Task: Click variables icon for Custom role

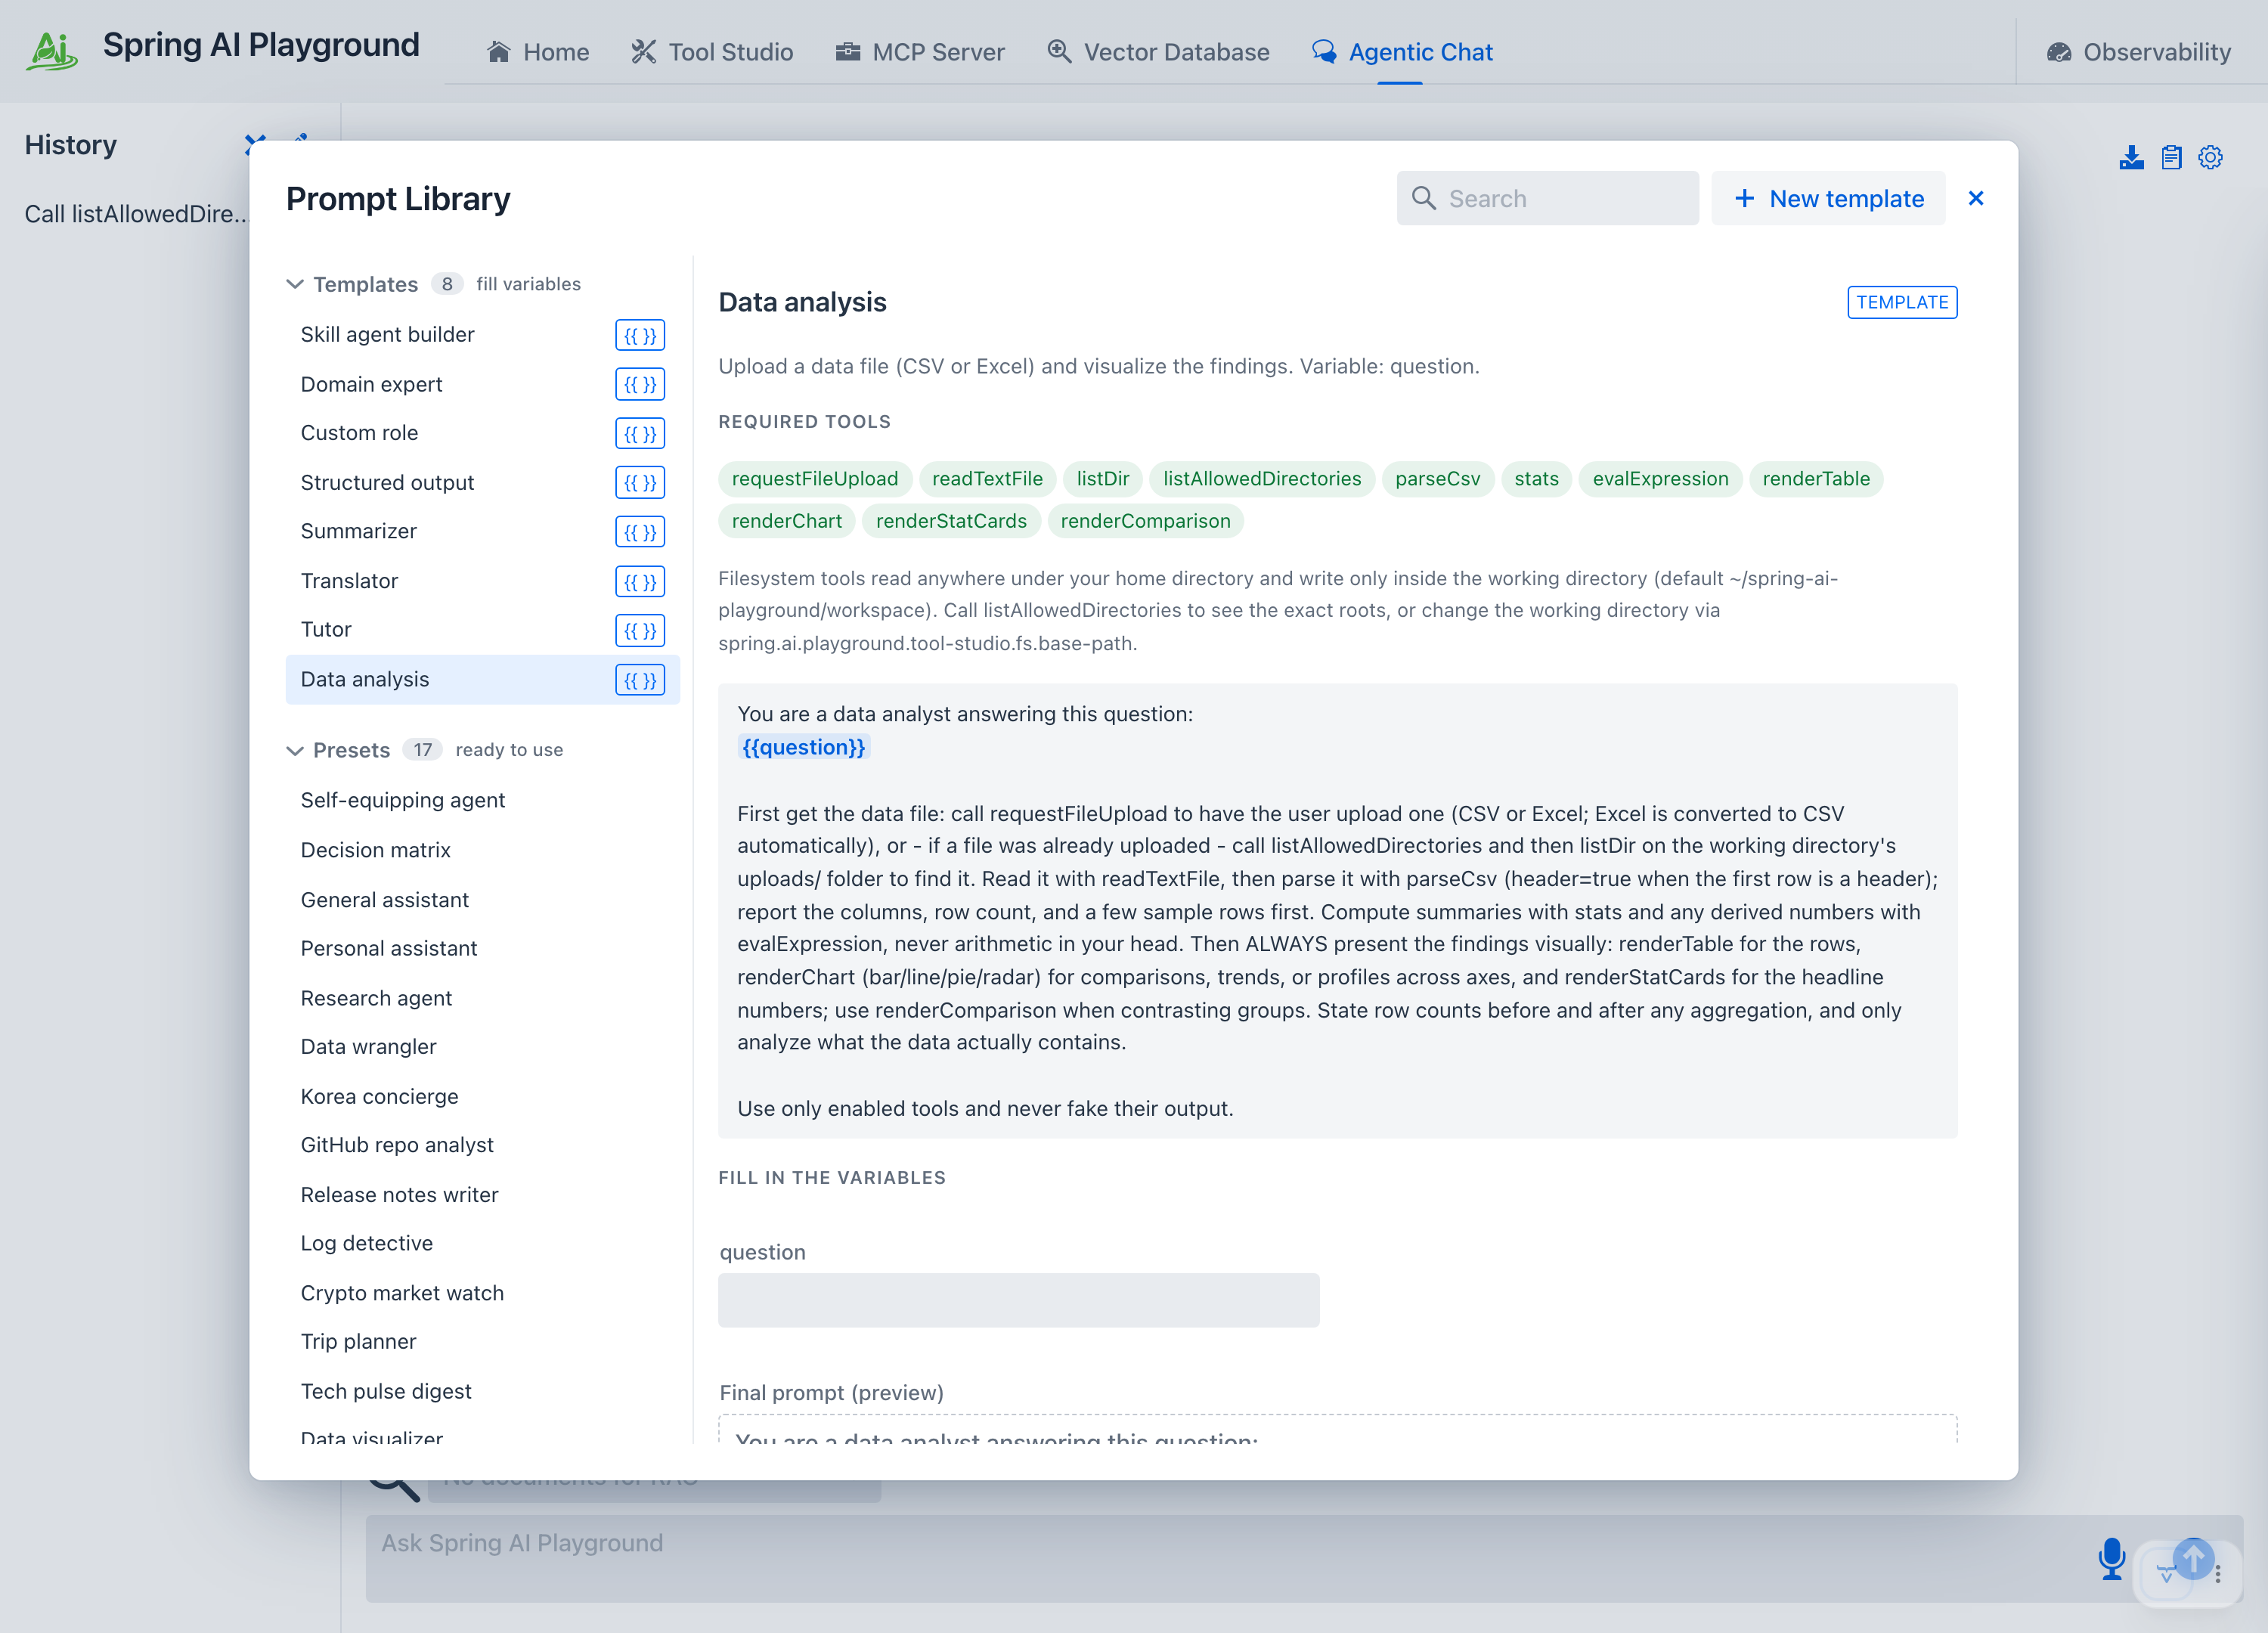Action: [x=640, y=433]
